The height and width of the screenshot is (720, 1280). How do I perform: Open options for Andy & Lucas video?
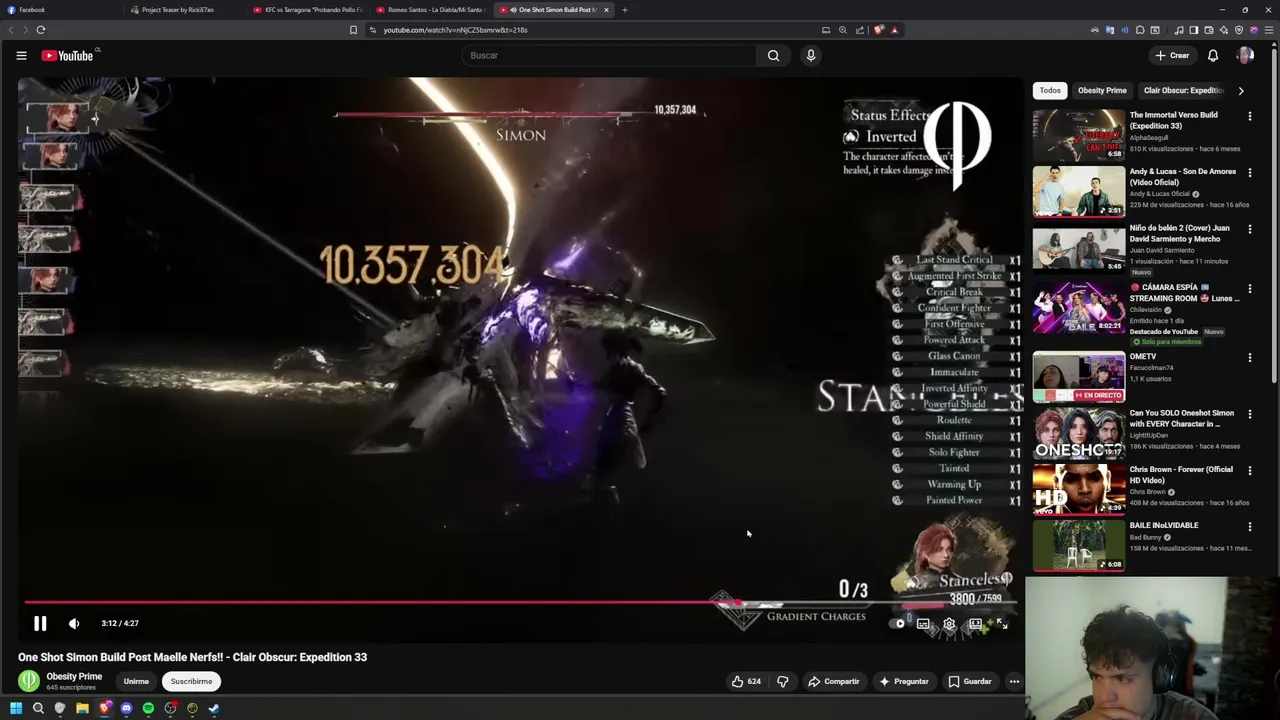point(1250,173)
